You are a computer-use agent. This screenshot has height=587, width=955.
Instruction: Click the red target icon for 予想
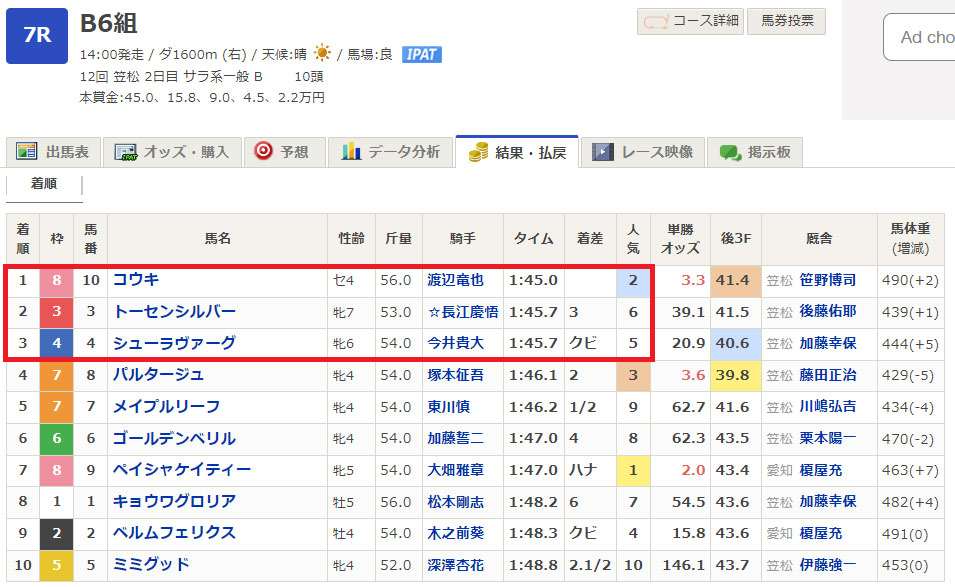[263, 152]
